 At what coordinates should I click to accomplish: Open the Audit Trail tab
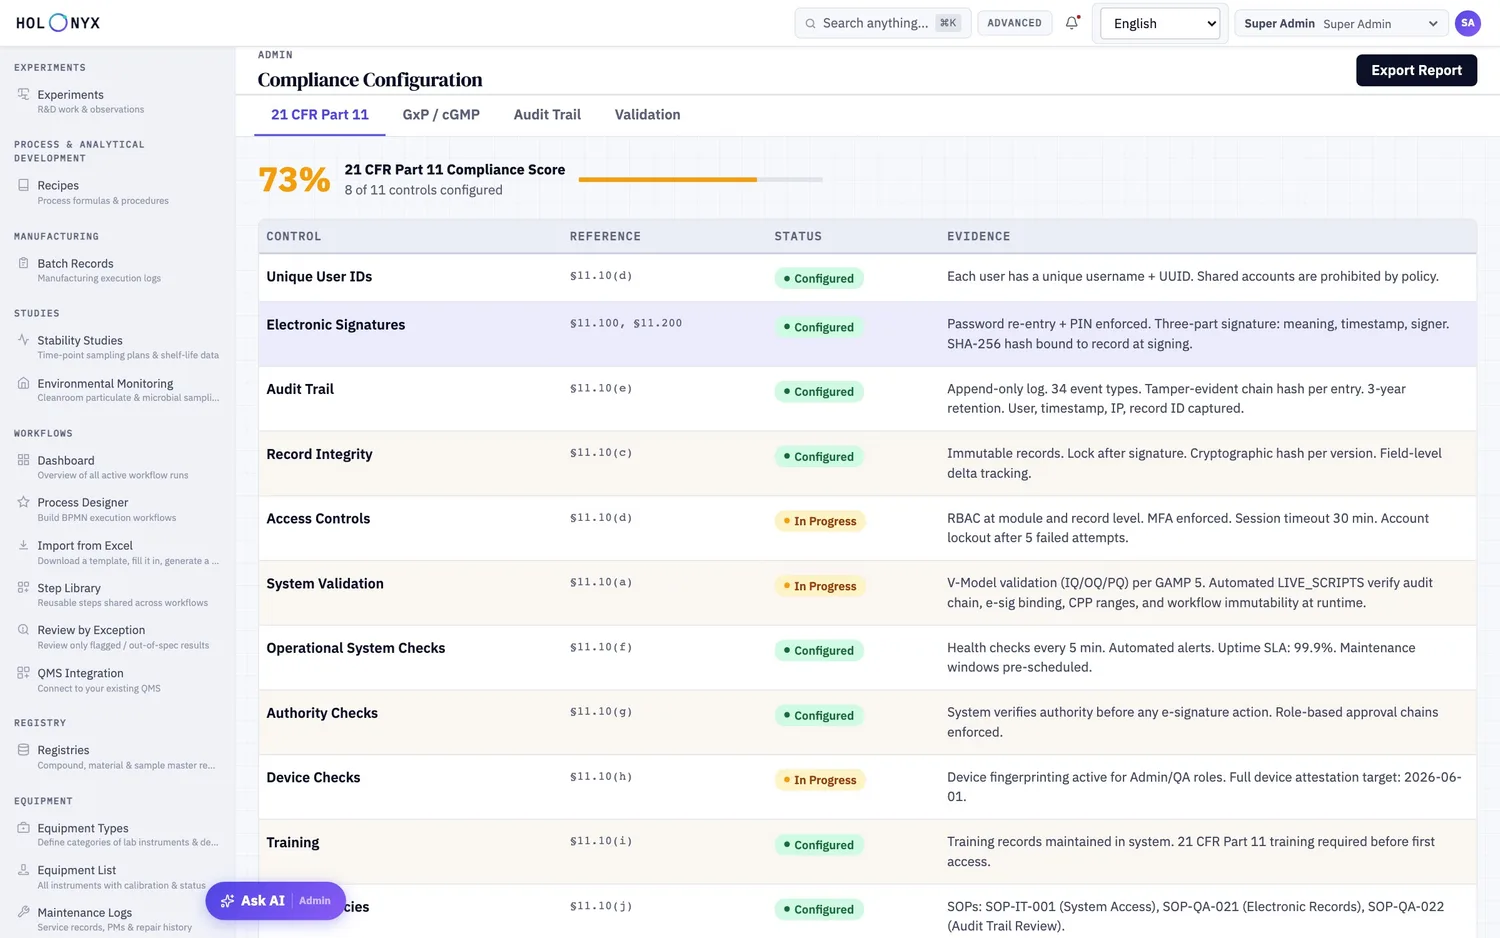[547, 115]
